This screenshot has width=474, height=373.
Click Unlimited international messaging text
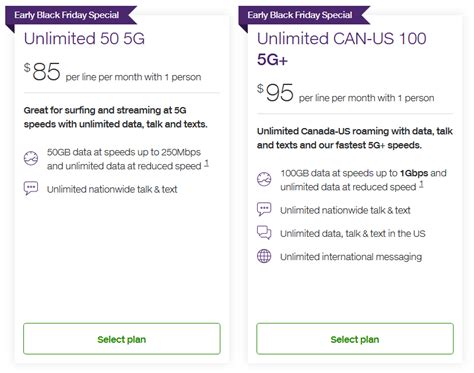pos(351,257)
